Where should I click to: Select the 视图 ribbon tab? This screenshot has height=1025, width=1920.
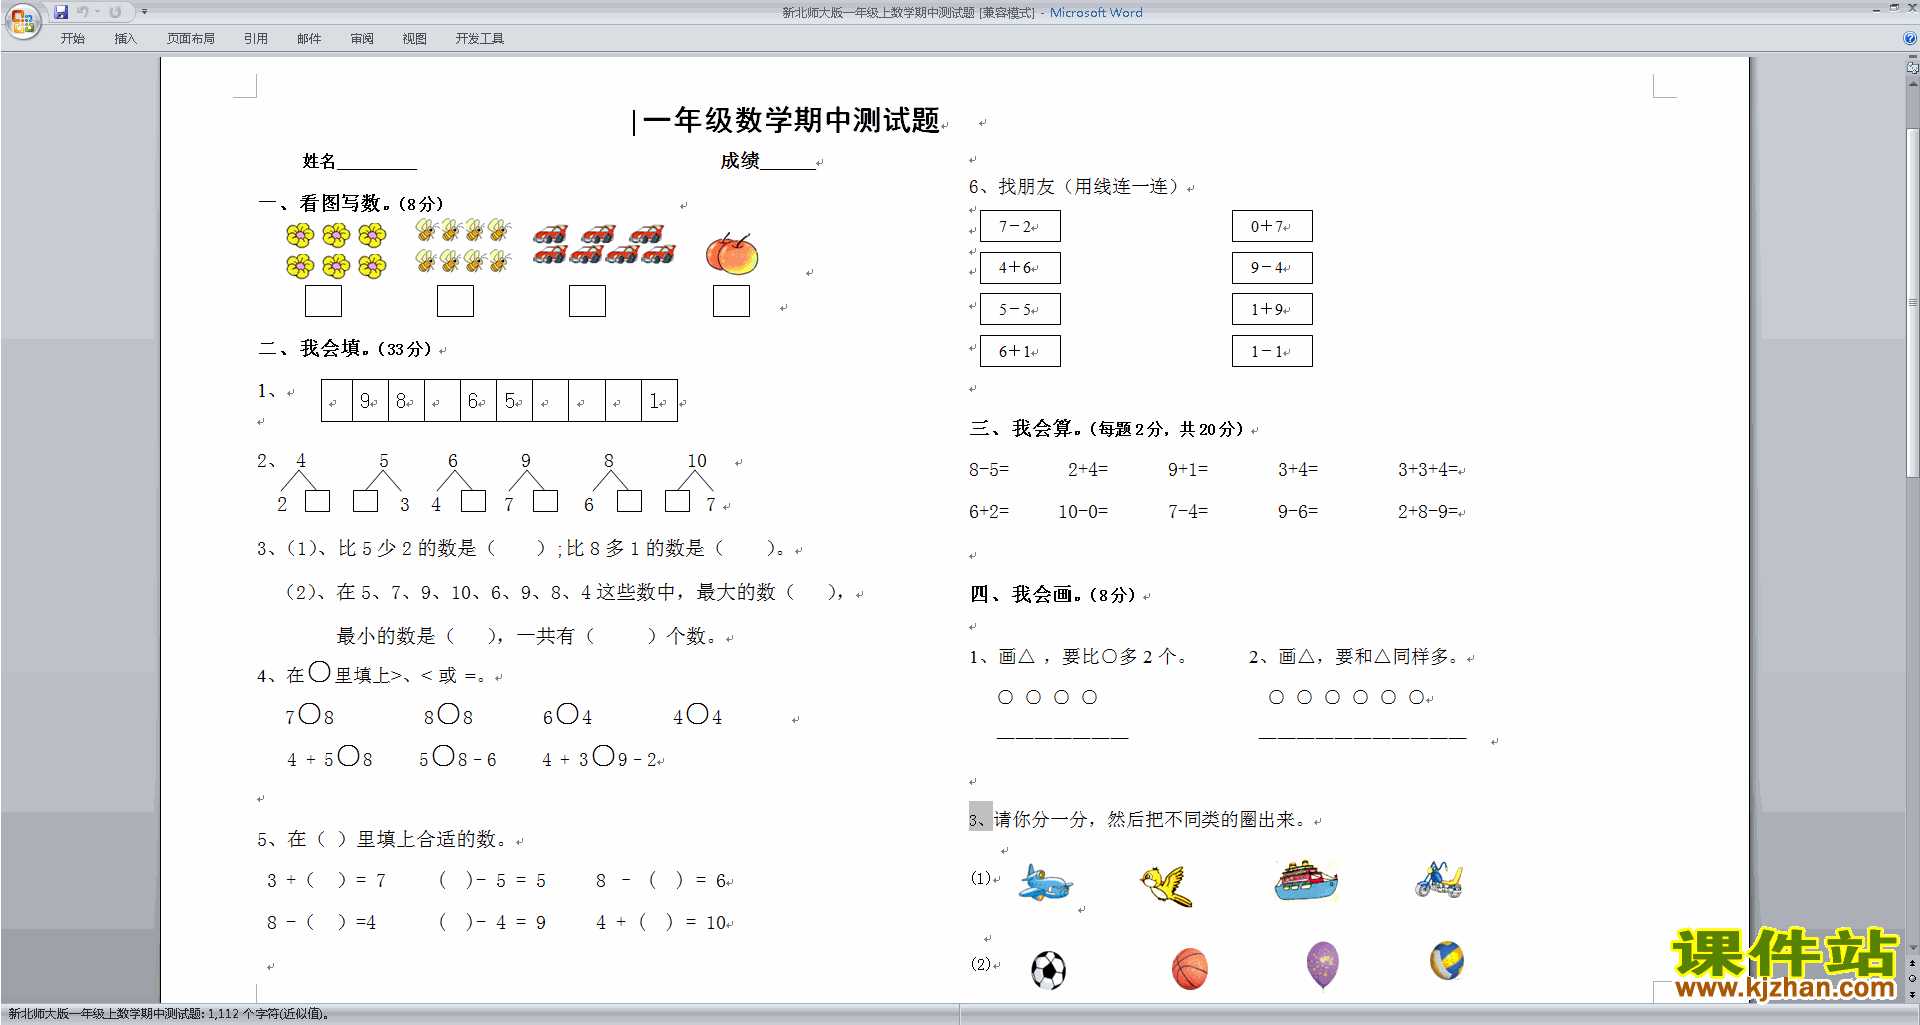click(414, 38)
